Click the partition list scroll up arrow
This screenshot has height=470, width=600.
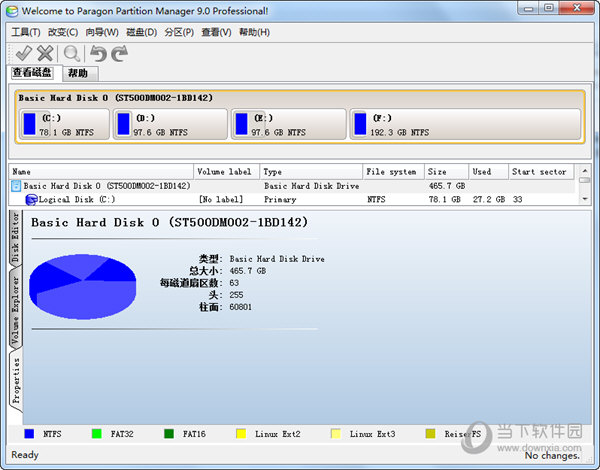tap(585, 170)
